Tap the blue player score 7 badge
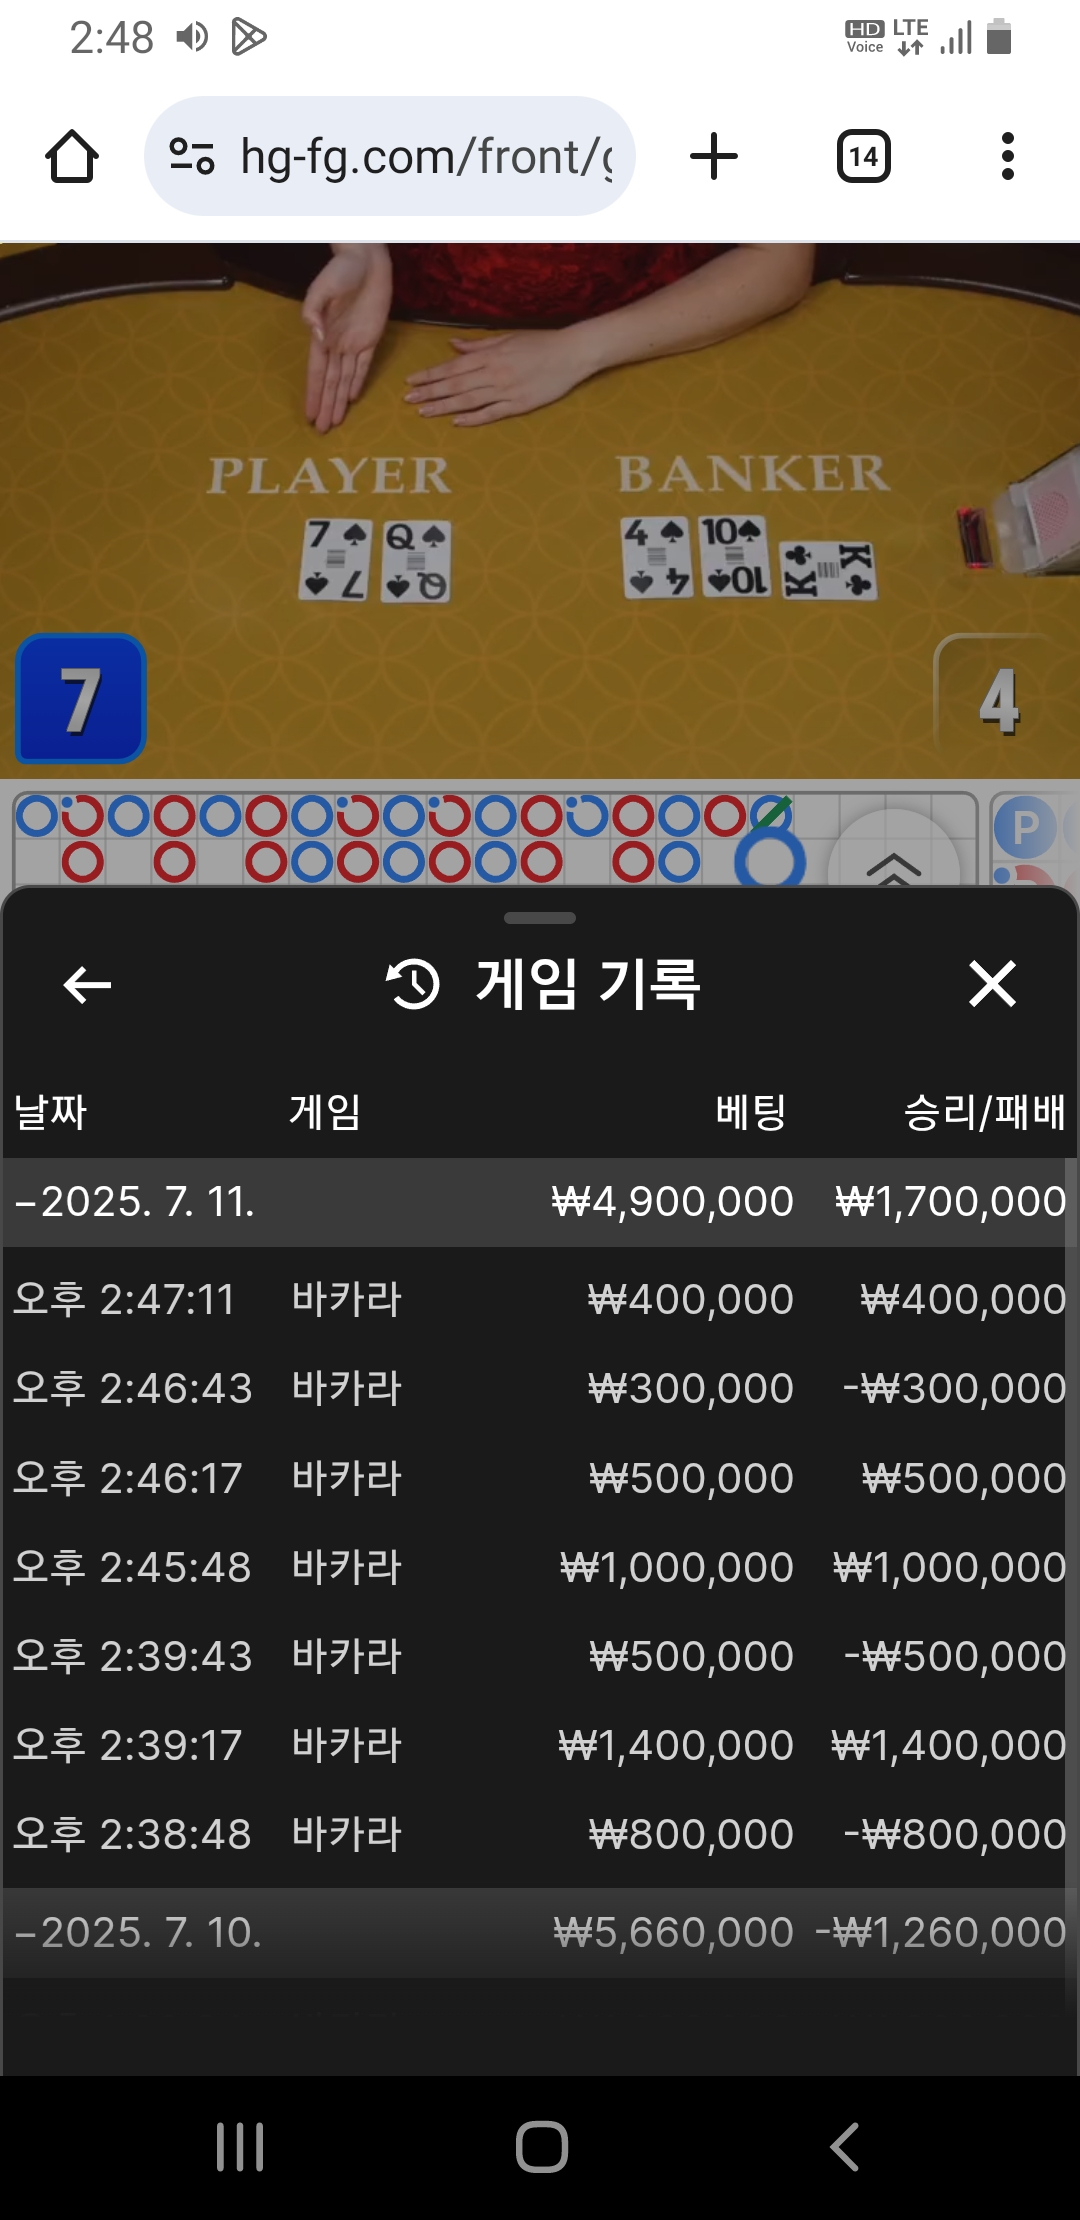The height and width of the screenshot is (2220, 1080). tap(81, 698)
